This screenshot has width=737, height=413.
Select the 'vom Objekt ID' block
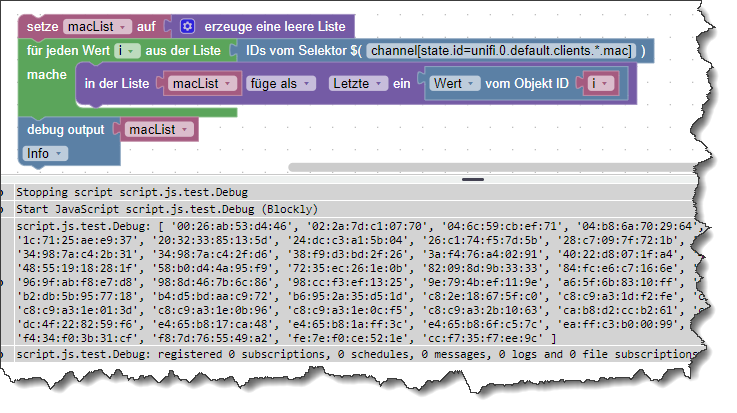tap(527, 84)
